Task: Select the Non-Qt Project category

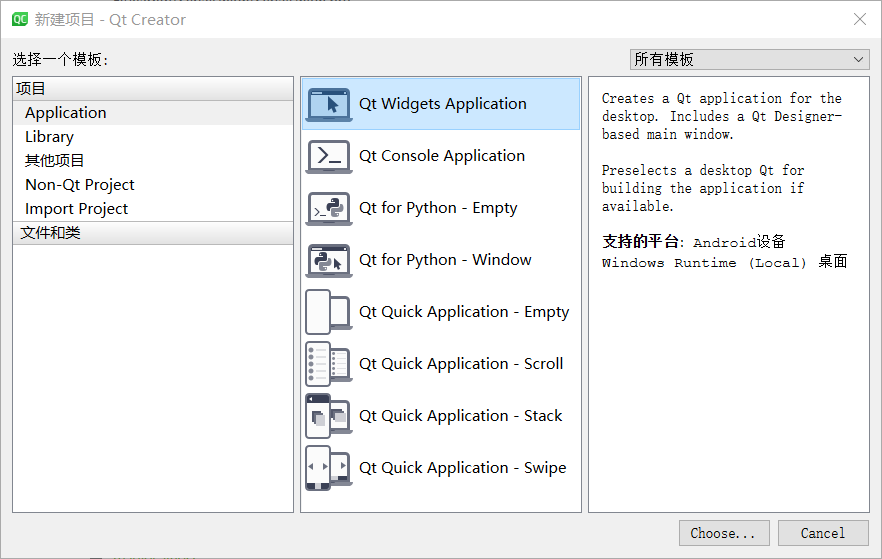Action: point(80,185)
